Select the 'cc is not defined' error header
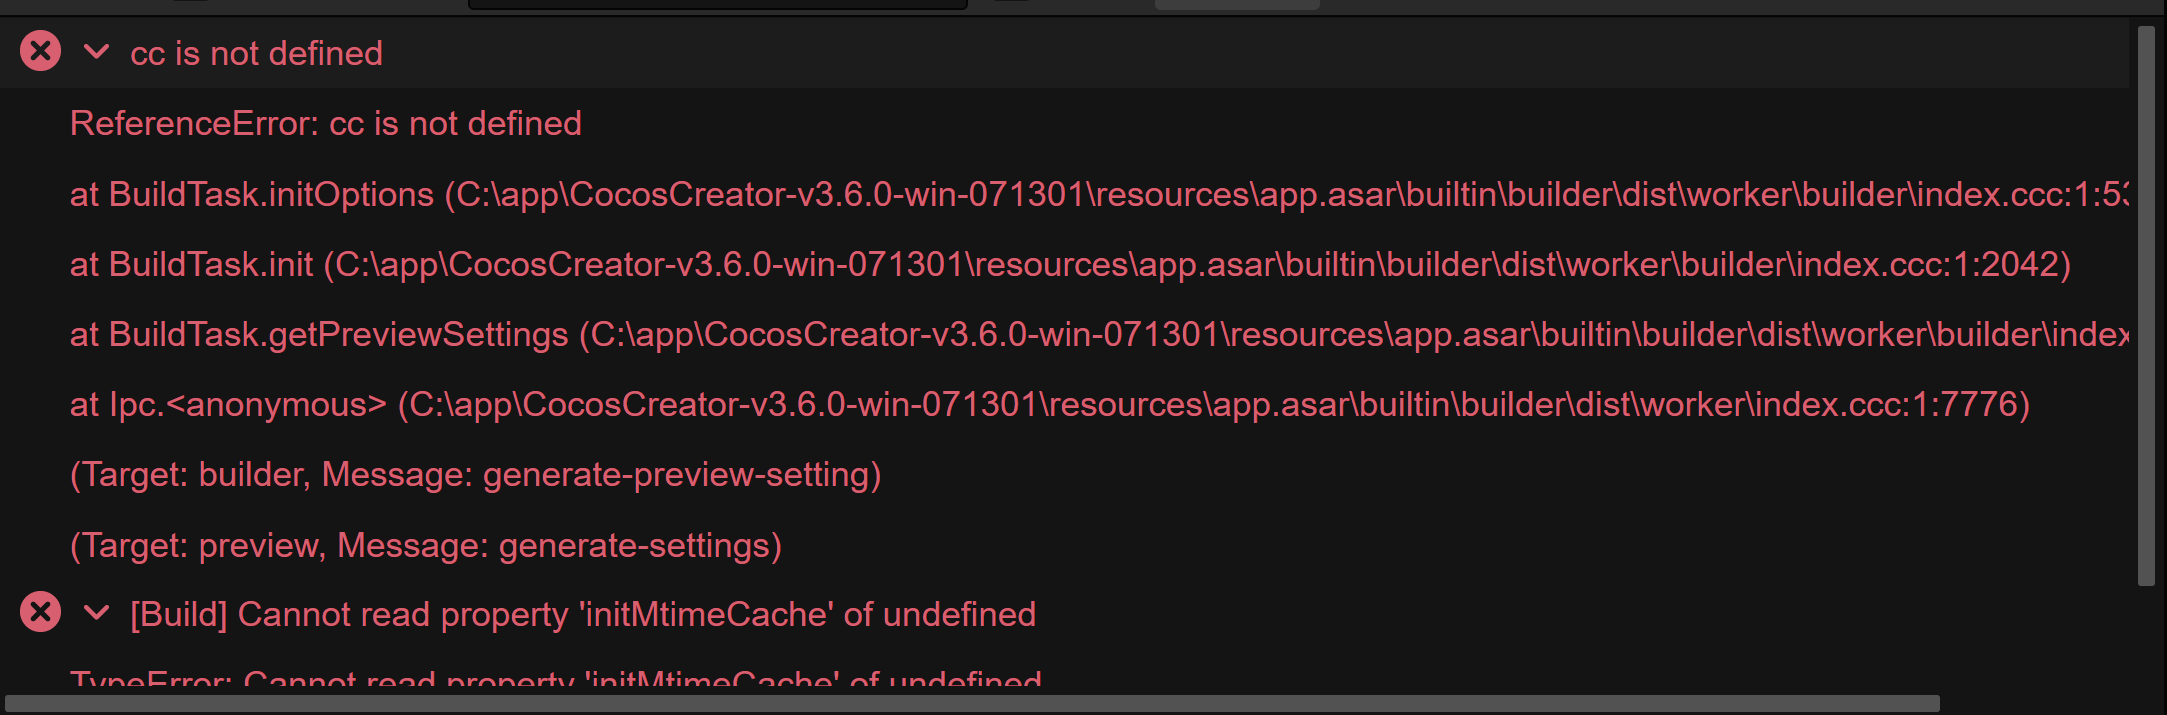The width and height of the screenshot is (2167, 715). coord(256,53)
